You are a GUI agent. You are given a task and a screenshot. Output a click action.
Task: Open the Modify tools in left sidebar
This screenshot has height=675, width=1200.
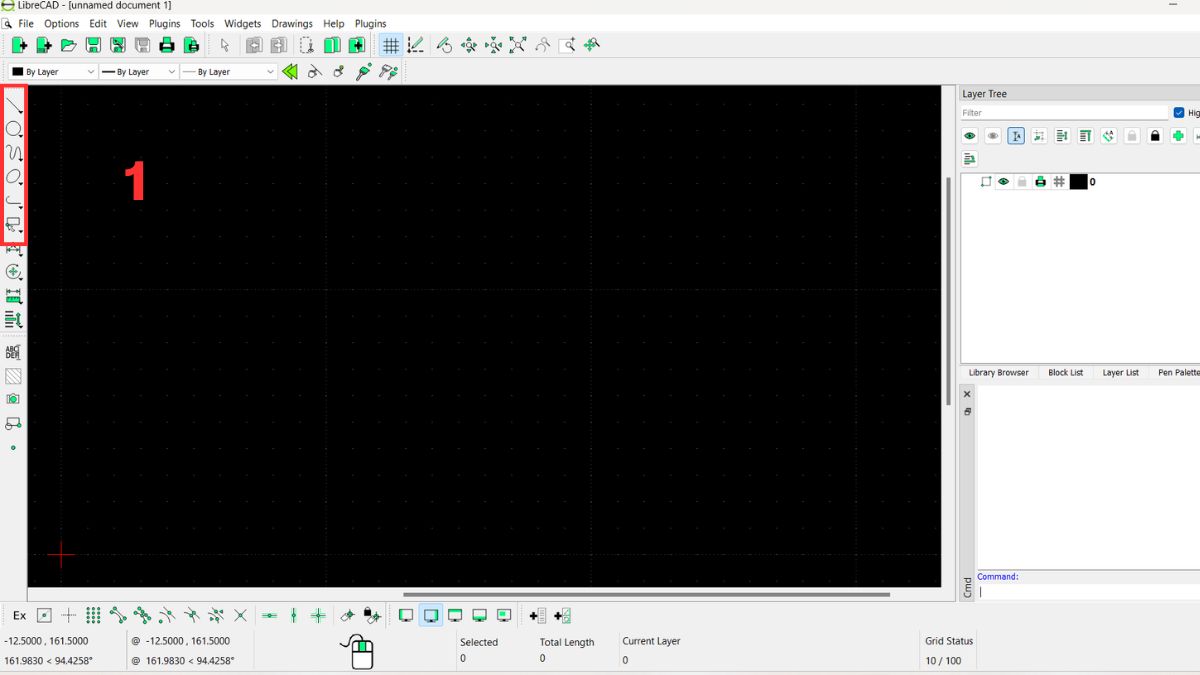(x=14, y=272)
